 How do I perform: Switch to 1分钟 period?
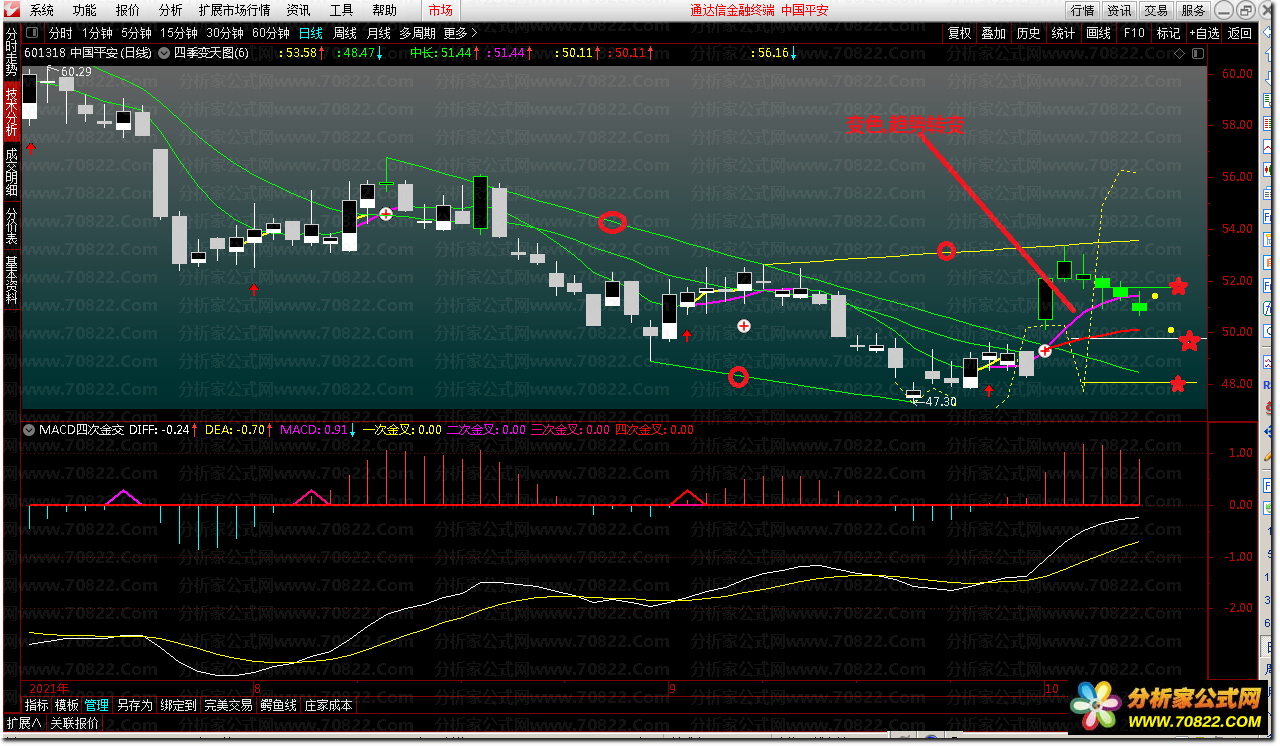tap(98, 33)
